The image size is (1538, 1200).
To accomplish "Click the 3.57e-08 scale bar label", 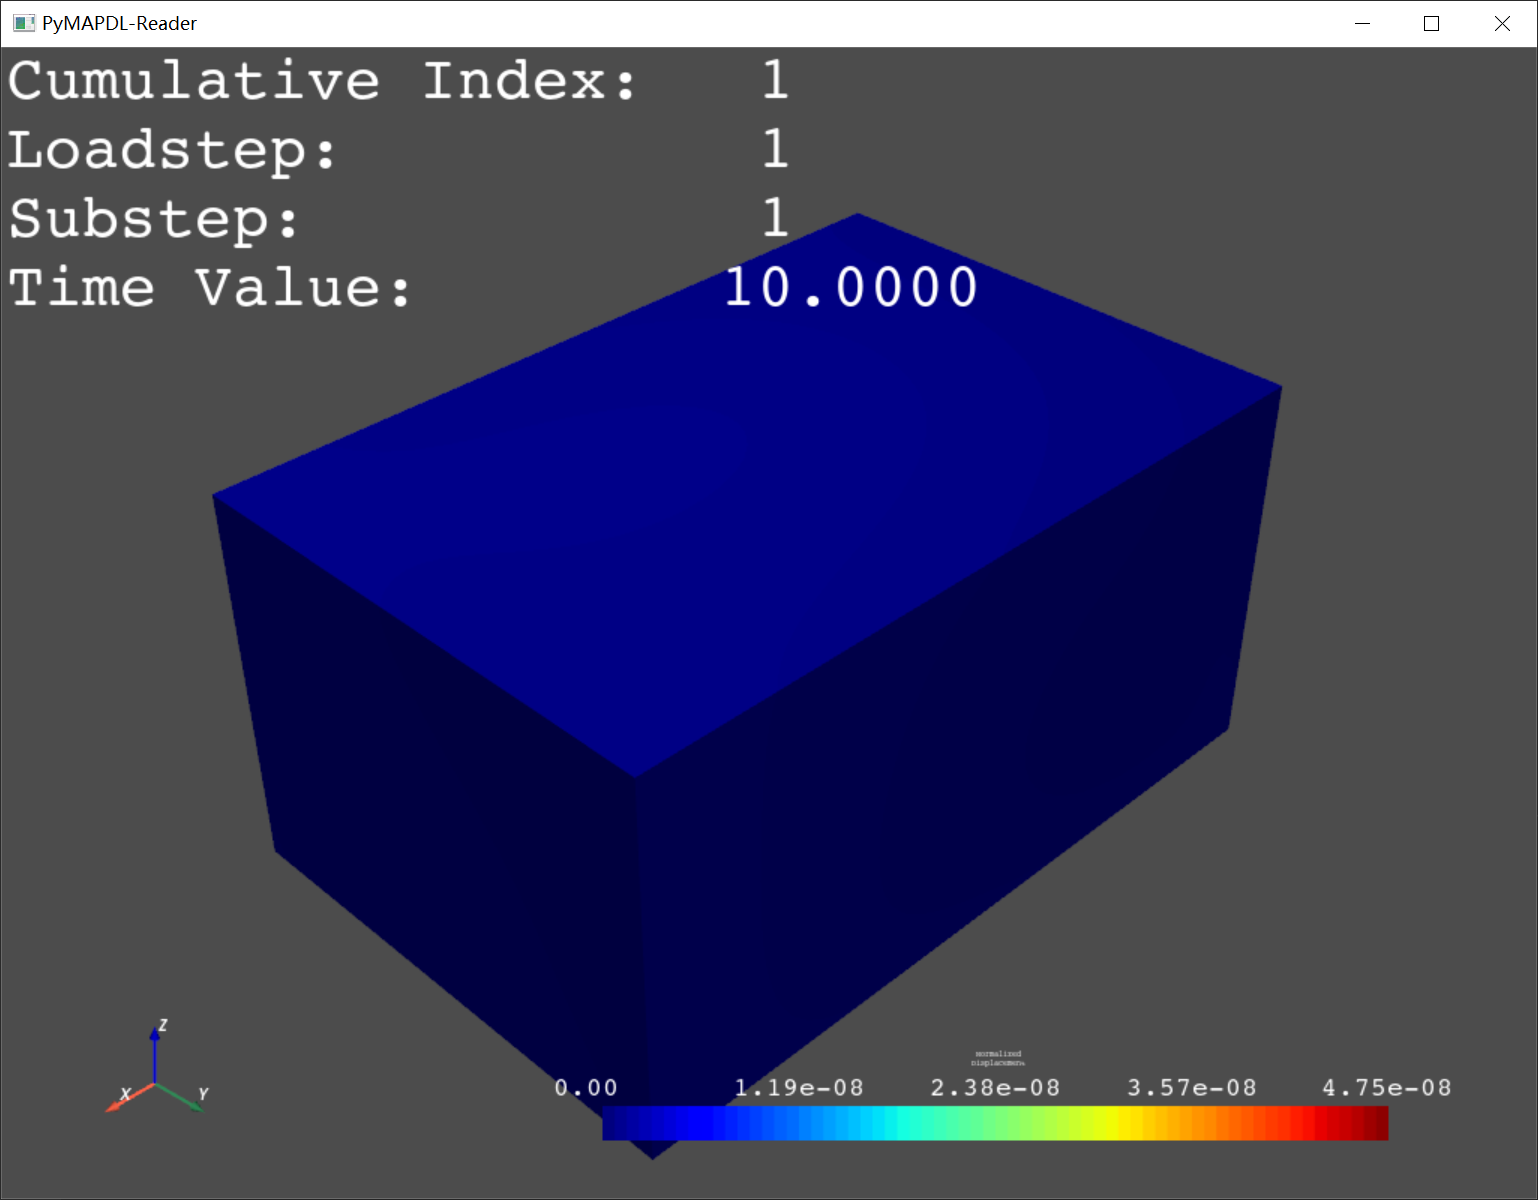I will (x=1192, y=1088).
